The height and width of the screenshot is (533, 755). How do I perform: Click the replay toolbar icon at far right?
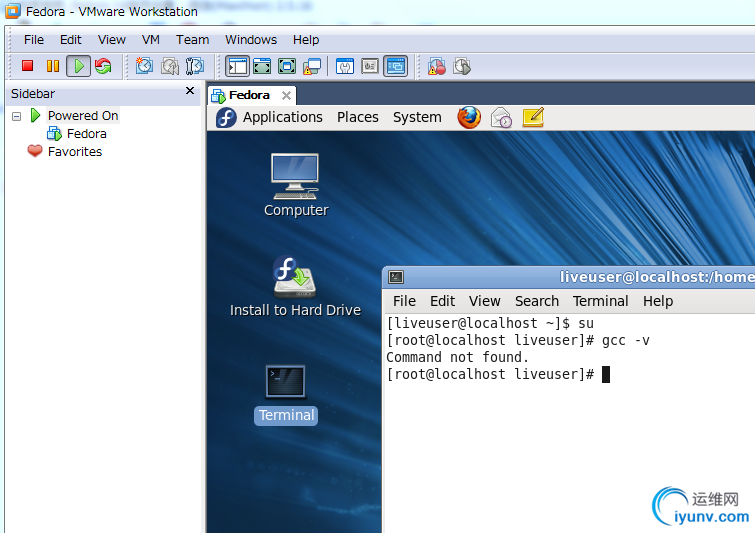click(462, 66)
